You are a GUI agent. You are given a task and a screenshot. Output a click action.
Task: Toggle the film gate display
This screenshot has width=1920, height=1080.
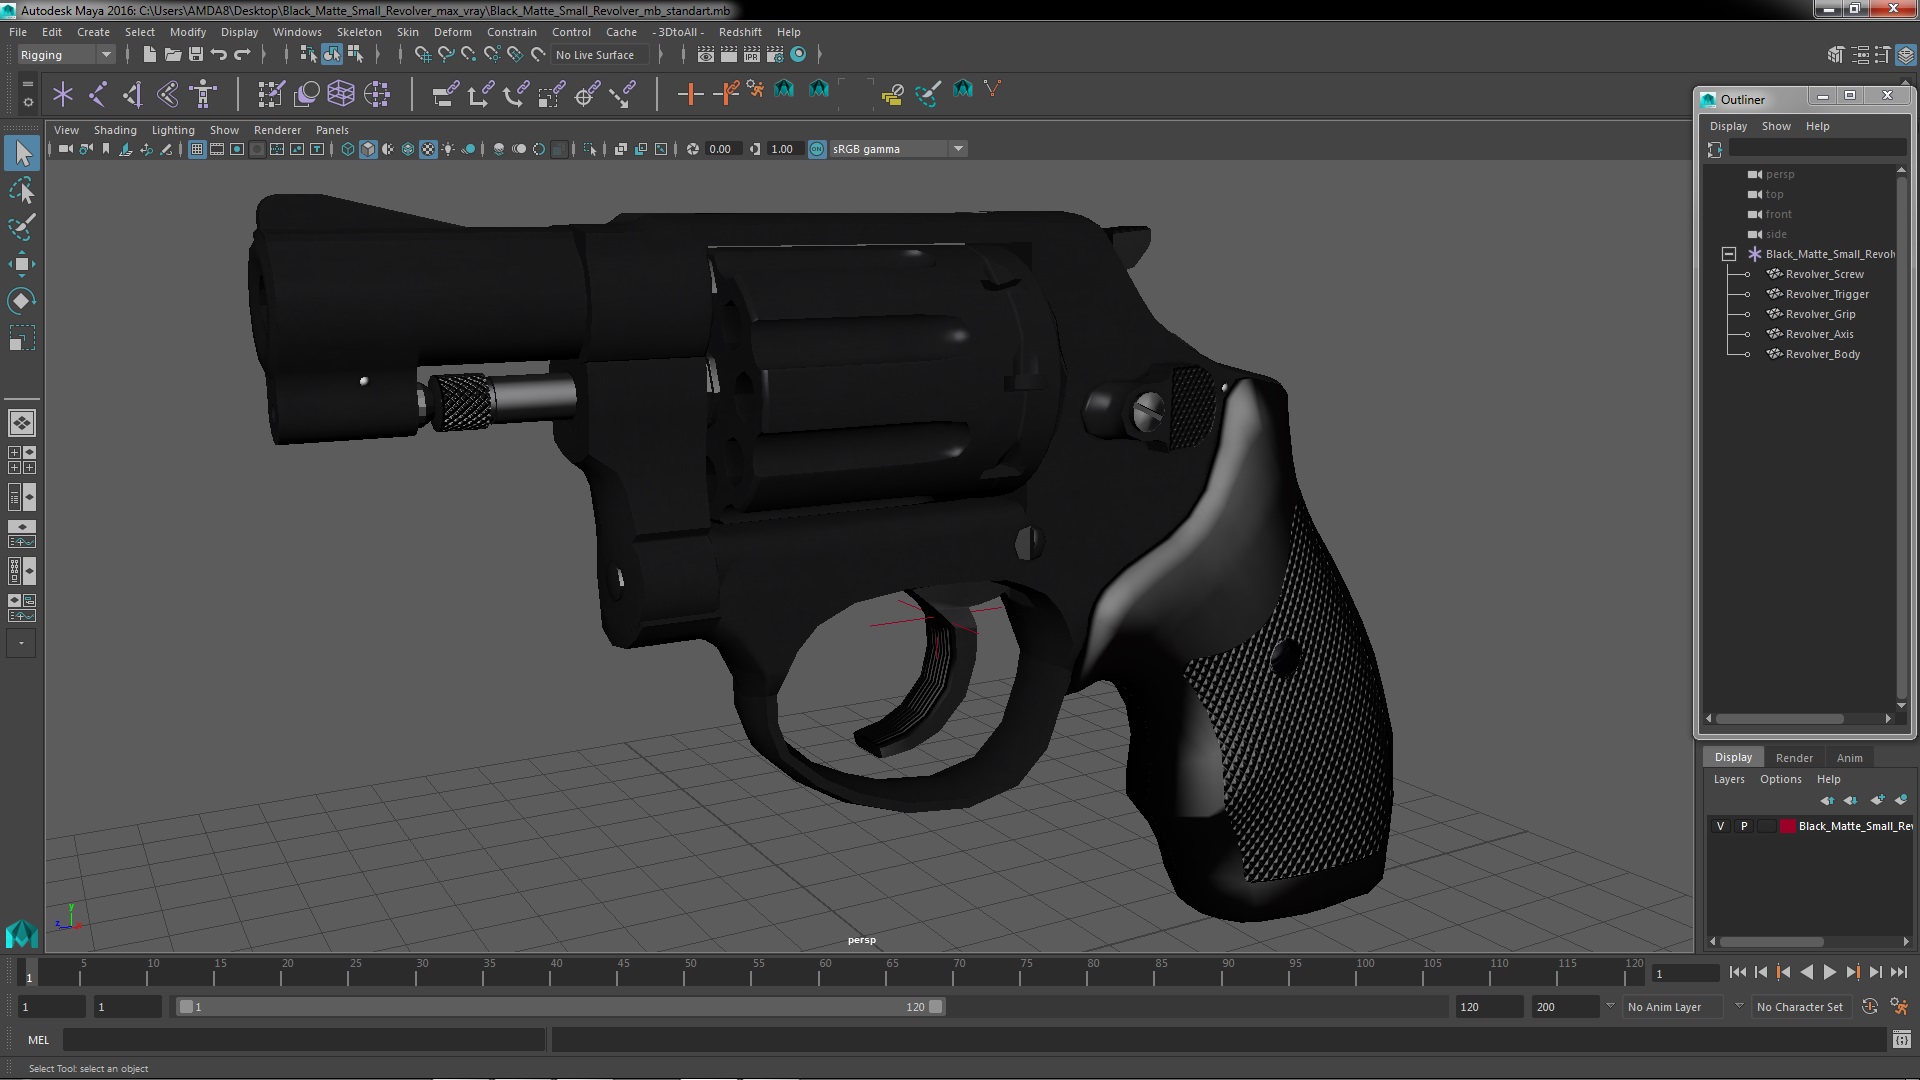point(217,149)
